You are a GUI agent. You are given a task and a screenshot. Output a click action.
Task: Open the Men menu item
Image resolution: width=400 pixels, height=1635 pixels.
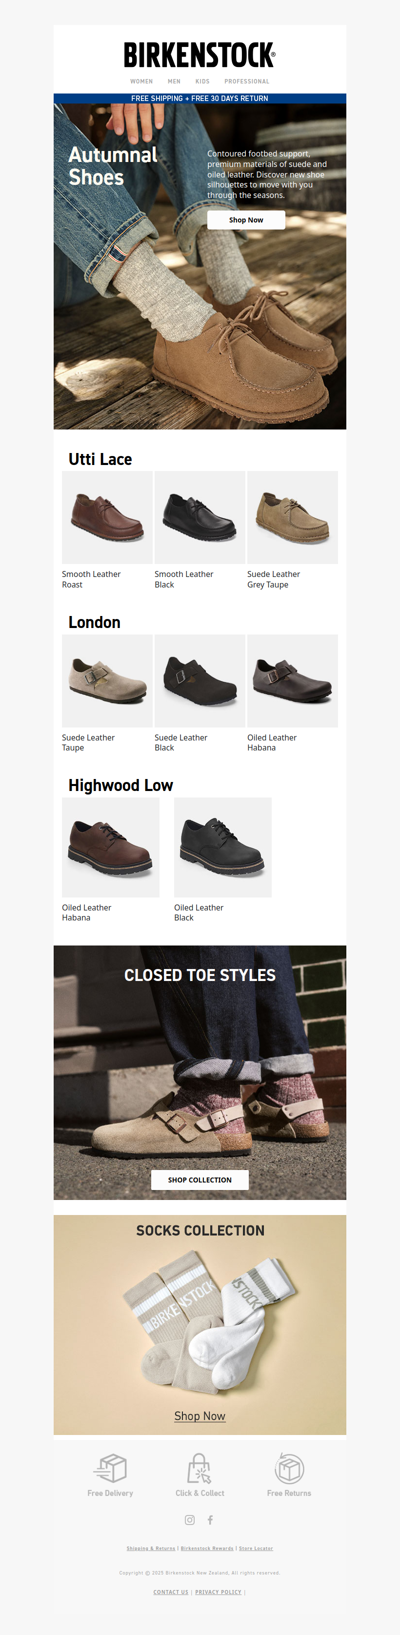(x=174, y=82)
